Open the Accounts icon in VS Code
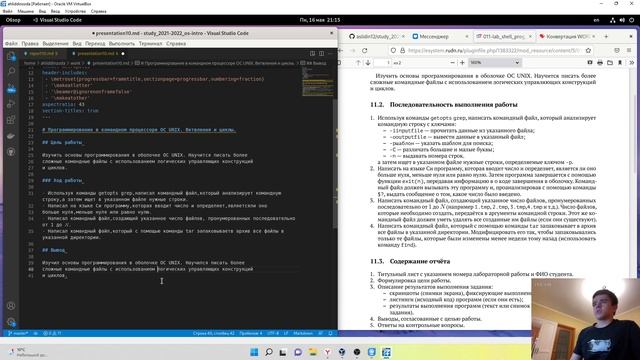 click(x=11, y=306)
